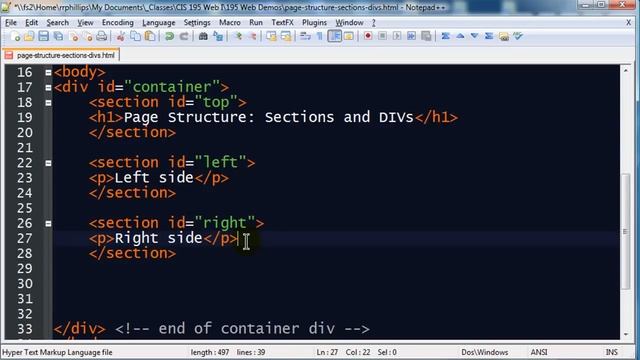Open the Macro menu
Viewport: 640px width, 360px height.
pos(229,23)
